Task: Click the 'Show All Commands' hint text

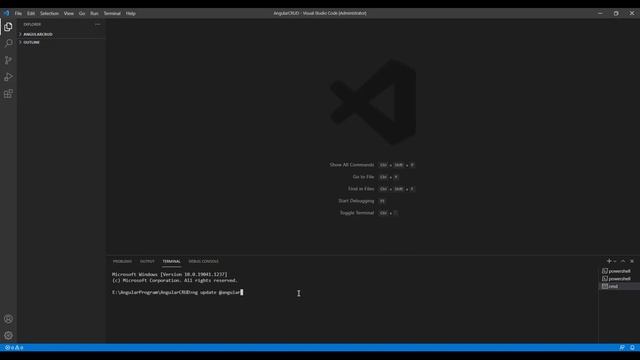Action: tap(352, 165)
